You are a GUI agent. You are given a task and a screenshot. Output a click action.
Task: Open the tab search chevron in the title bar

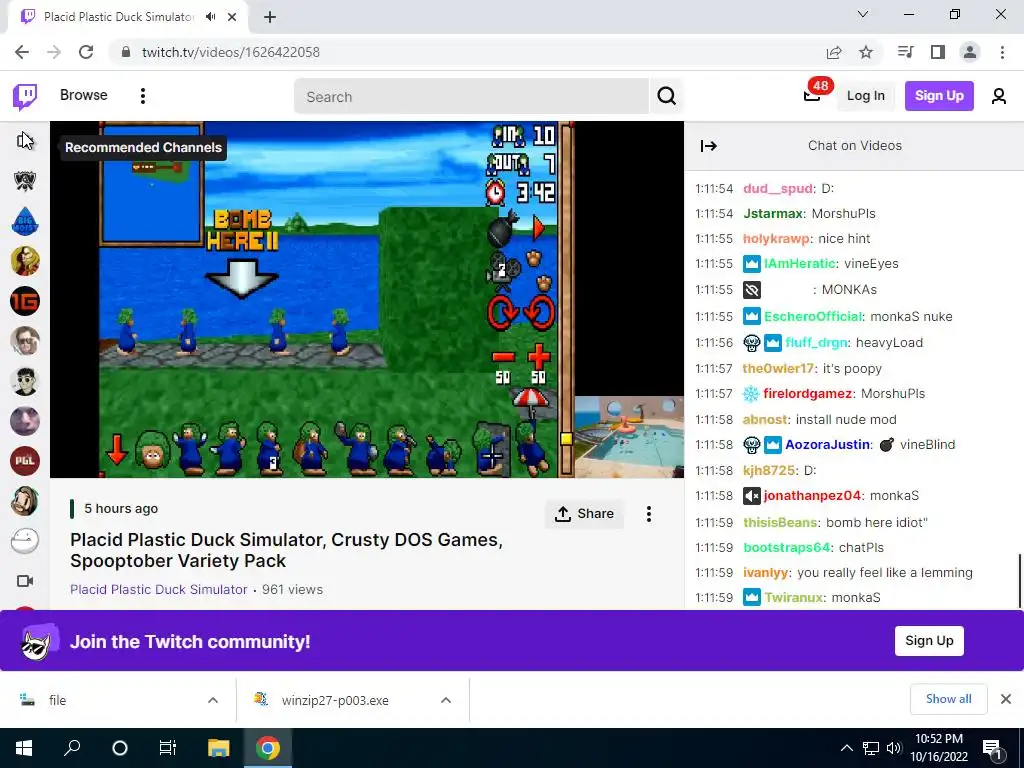tap(863, 14)
